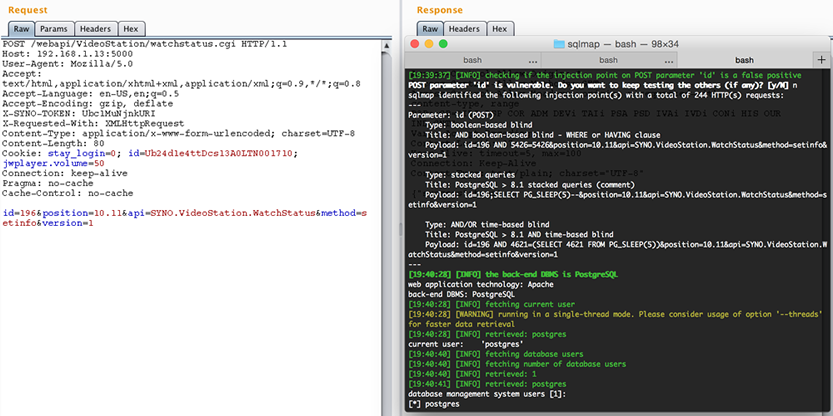
Task: Click 'SYNO.VideoStation.WatchStatus' value in request body
Action: [234, 213]
